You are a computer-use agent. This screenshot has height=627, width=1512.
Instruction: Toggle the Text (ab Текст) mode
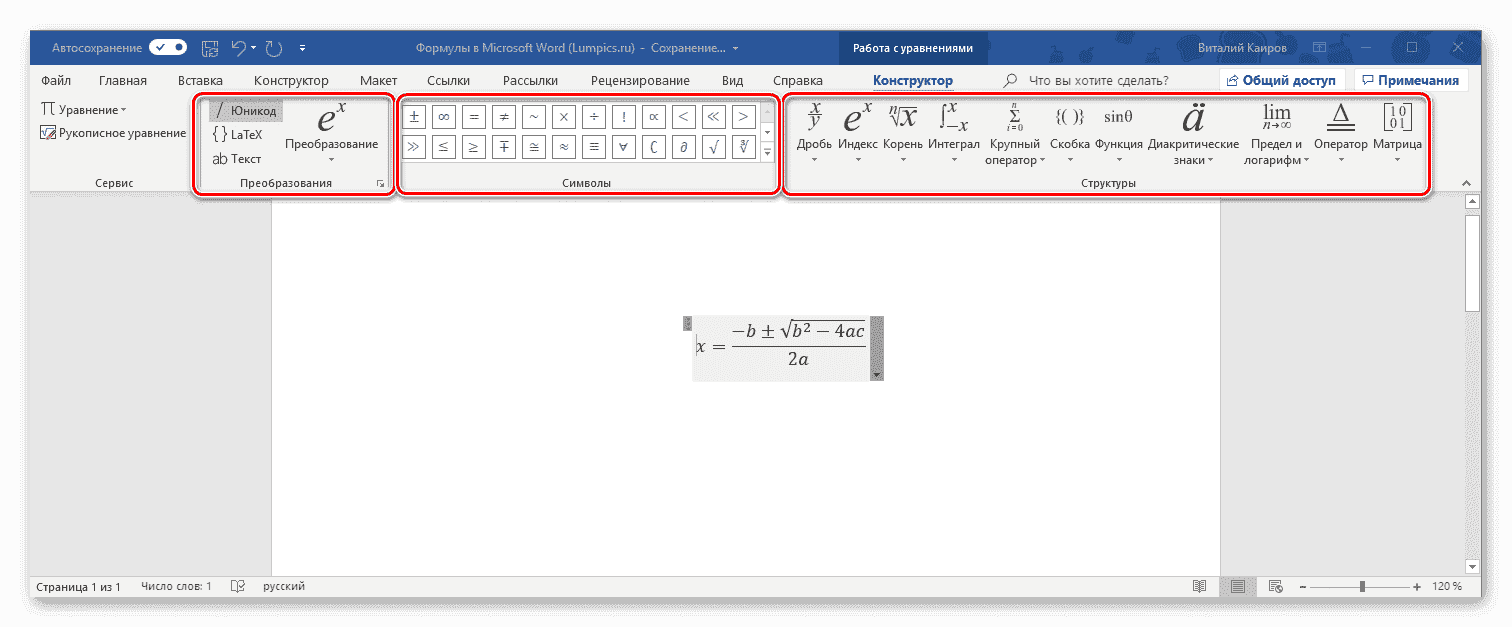(237, 159)
